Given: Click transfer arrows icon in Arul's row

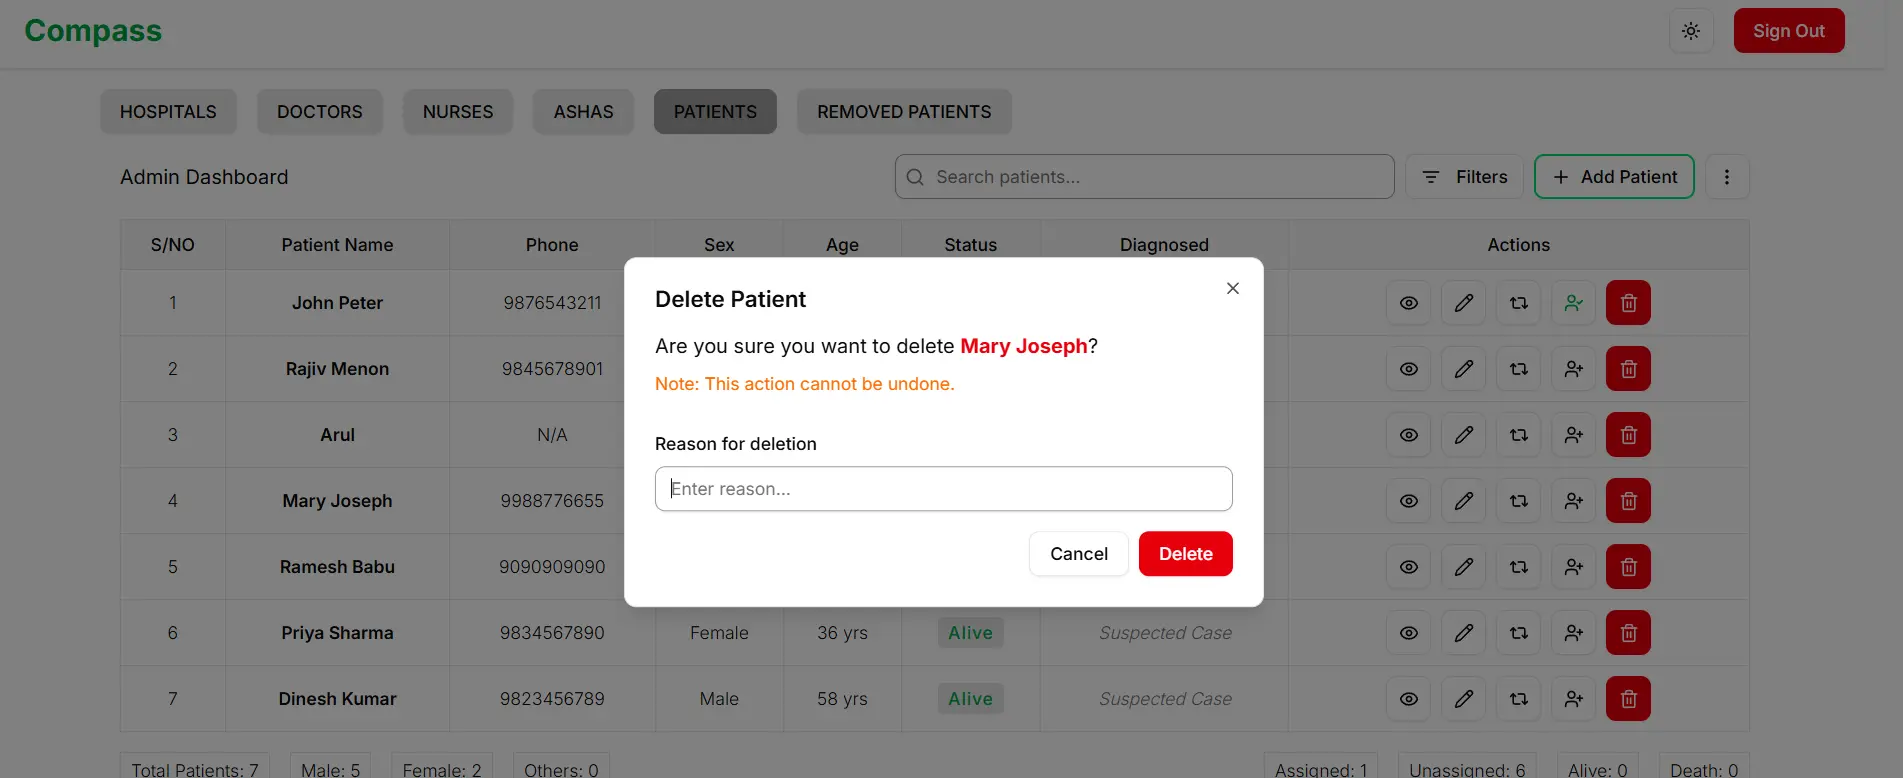Looking at the screenshot, I should click(x=1519, y=435).
